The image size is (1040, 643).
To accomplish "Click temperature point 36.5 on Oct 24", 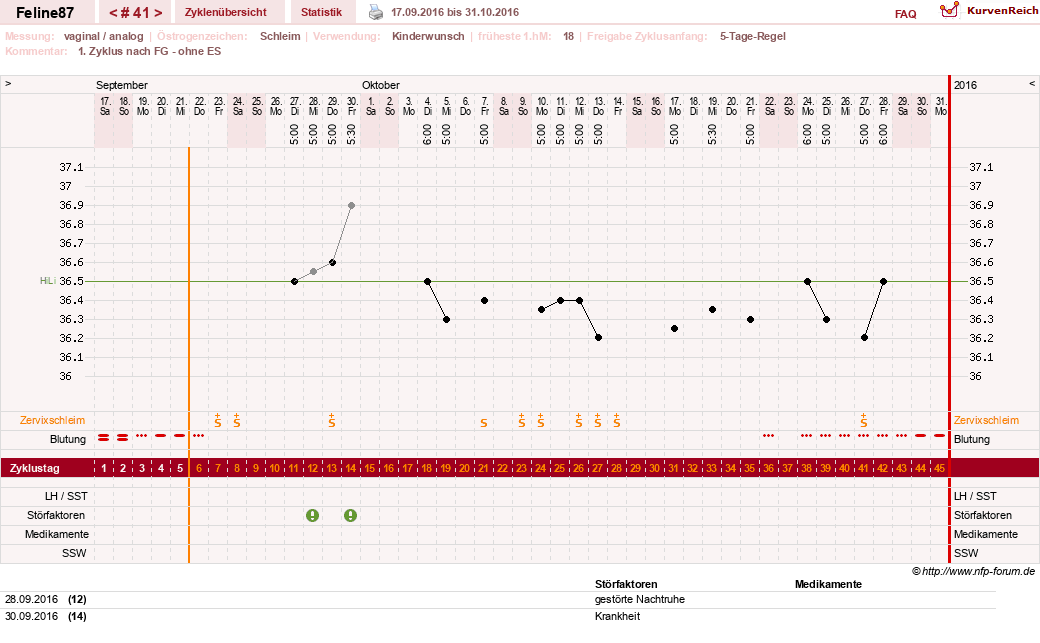I will tap(807, 281).
